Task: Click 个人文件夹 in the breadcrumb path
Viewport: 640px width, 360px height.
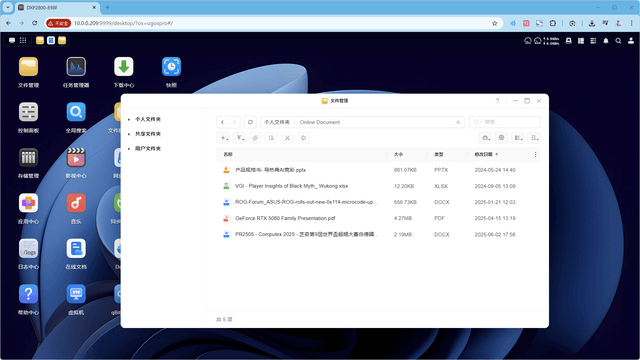Action: coord(277,122)
